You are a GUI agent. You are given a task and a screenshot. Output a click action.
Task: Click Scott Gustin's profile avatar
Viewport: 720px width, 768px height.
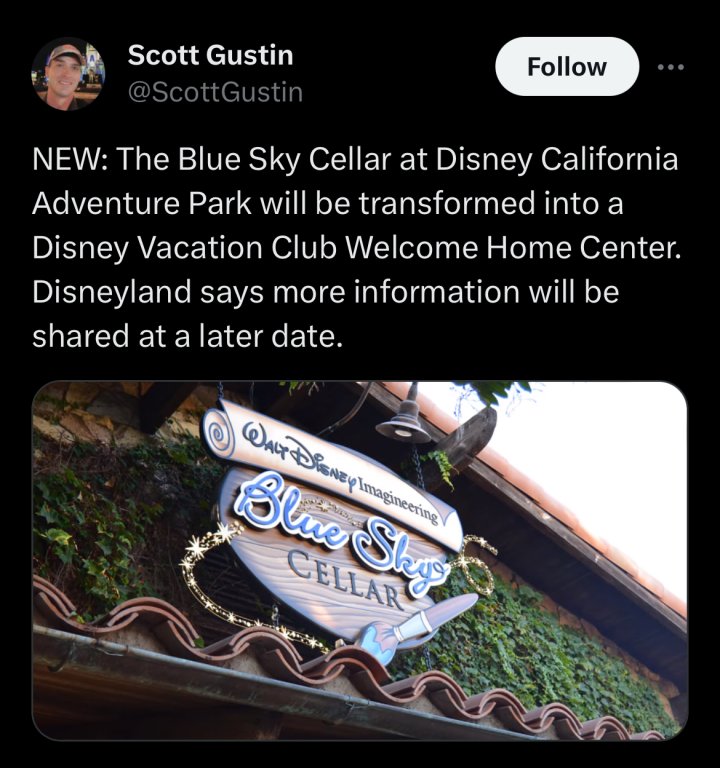[x=68, y=73]
